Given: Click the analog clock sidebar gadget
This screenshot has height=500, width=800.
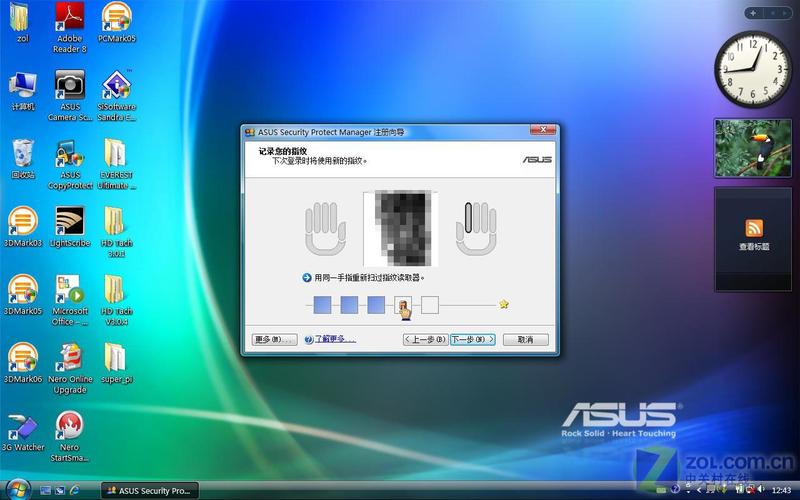Looking at the screenshot, I should [x=753, y=70].
